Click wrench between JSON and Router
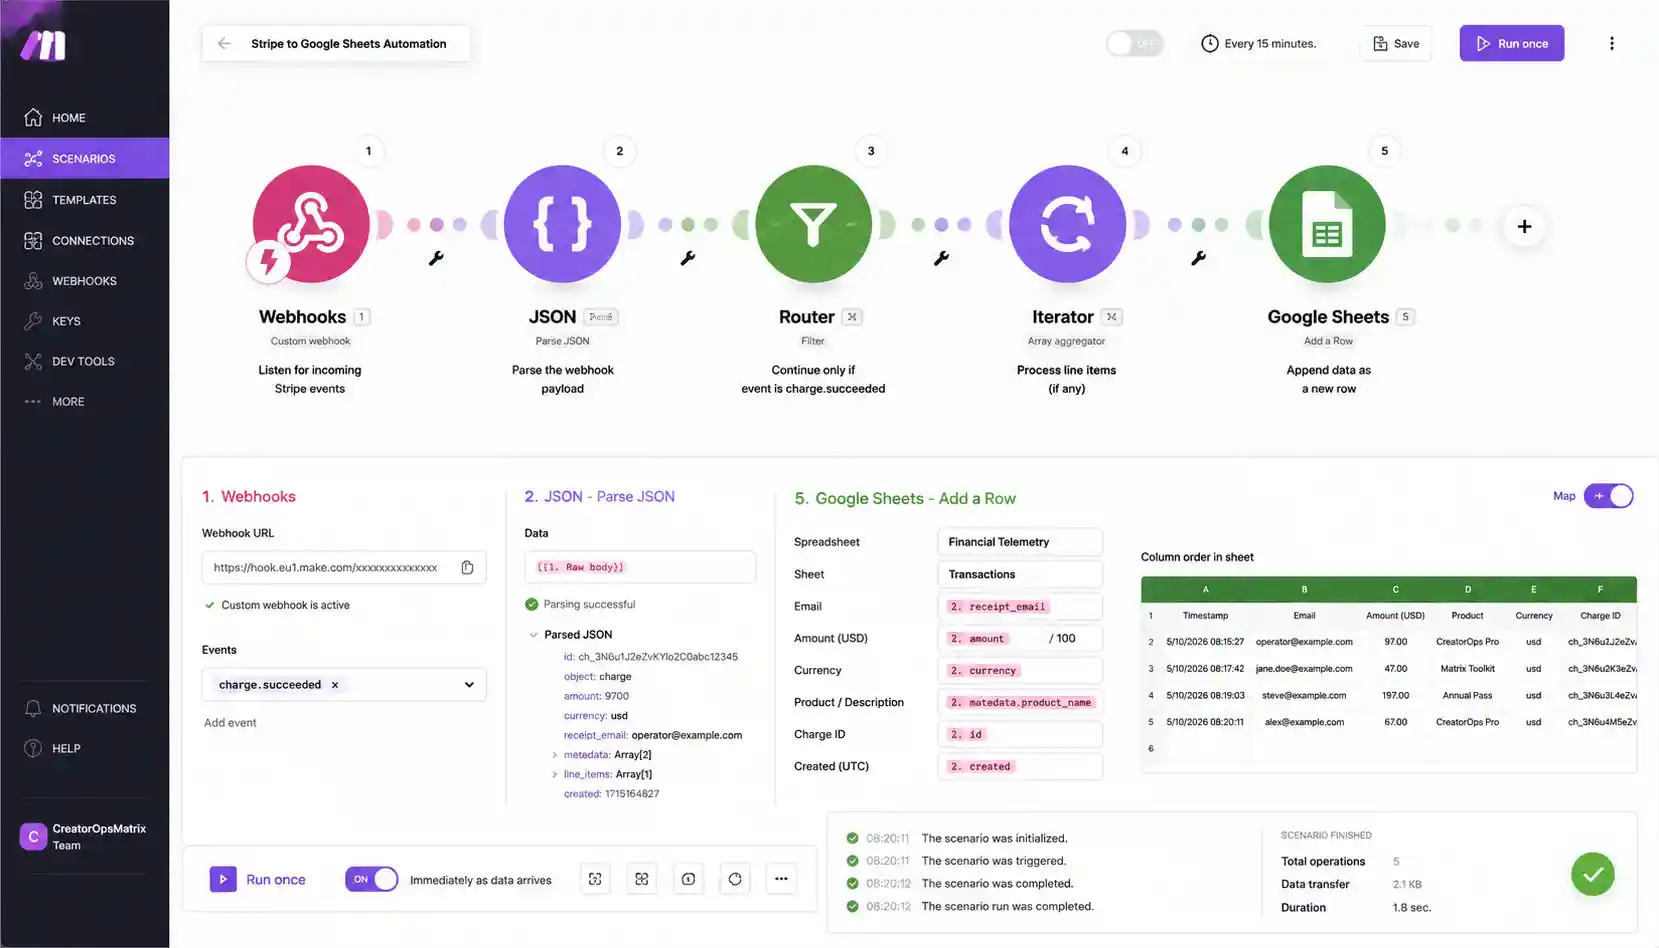 coord(688,258)
